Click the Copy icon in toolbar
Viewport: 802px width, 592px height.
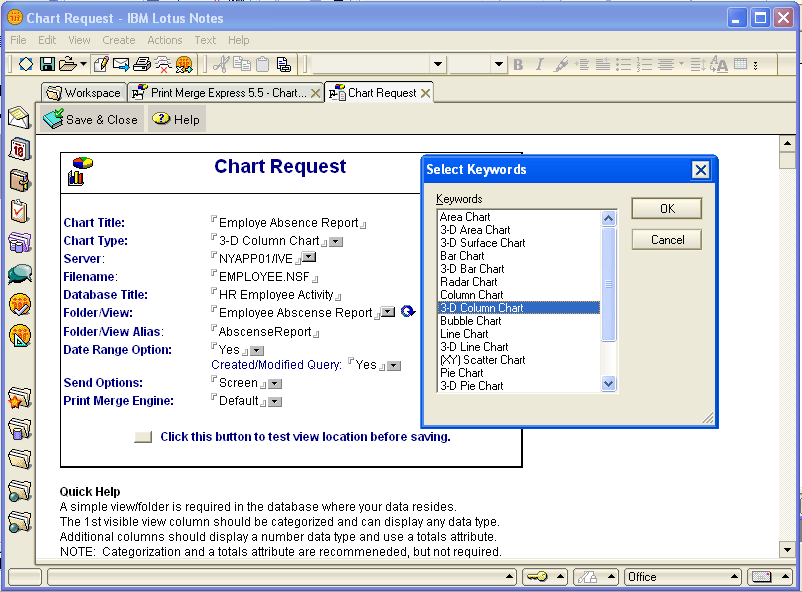(241, 64)
